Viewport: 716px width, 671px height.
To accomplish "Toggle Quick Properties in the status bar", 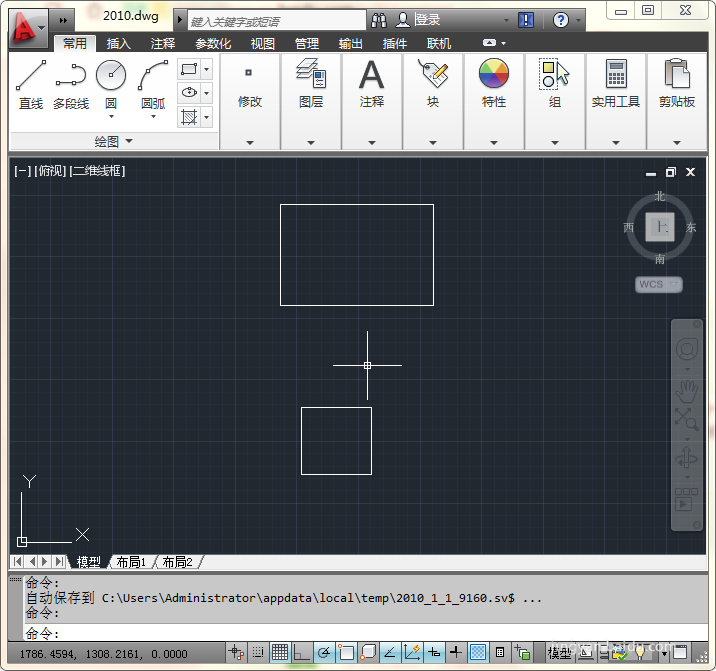I will coord(500,653).
